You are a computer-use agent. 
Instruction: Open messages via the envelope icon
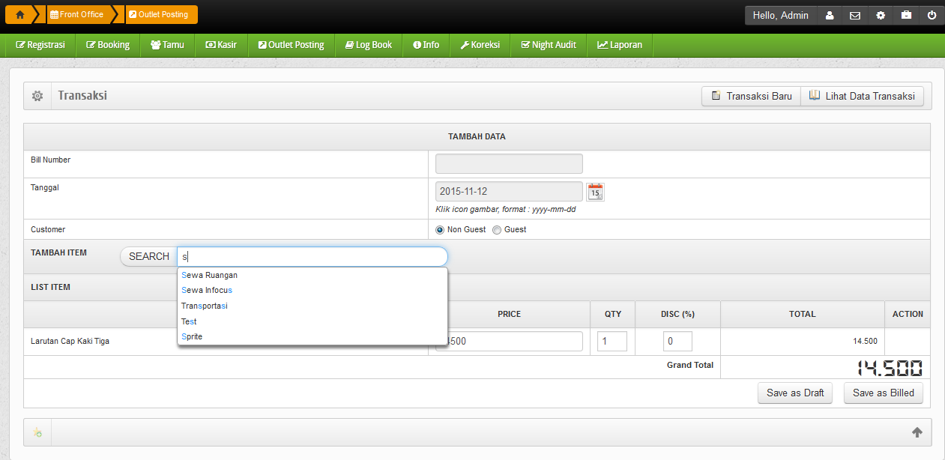click(x=855, y=16)
